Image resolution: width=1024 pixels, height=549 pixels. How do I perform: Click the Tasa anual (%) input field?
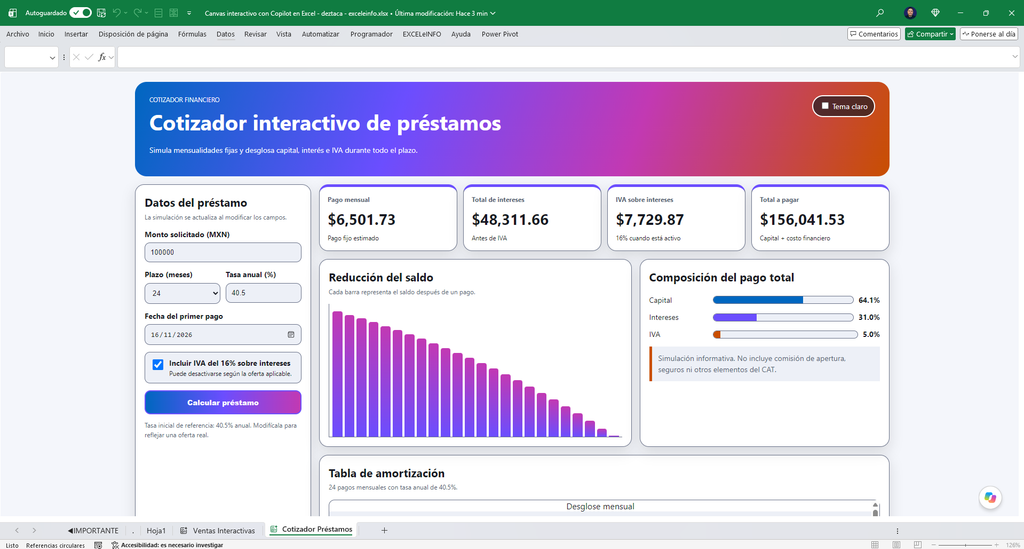pos(263,292)
